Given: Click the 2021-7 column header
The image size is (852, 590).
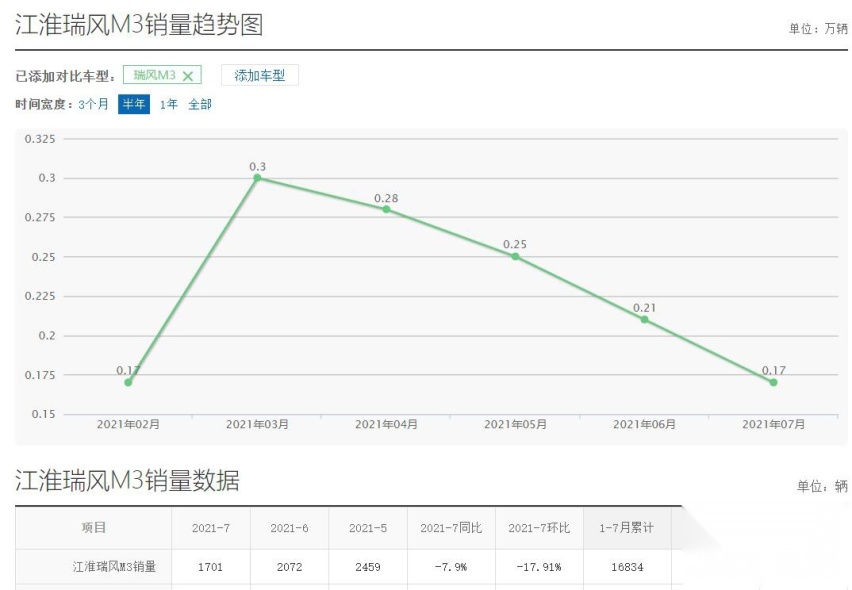Looking at the screenshot, I should 211,528.
